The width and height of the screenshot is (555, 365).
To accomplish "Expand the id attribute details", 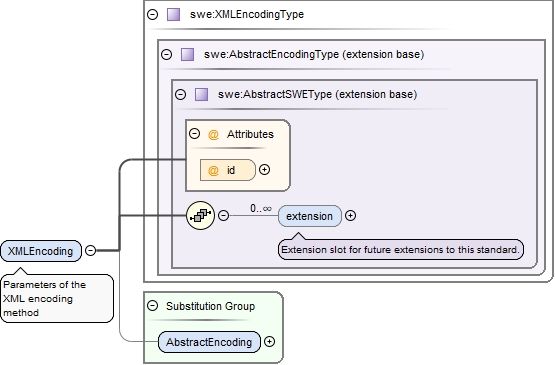I will pos(264,170).
